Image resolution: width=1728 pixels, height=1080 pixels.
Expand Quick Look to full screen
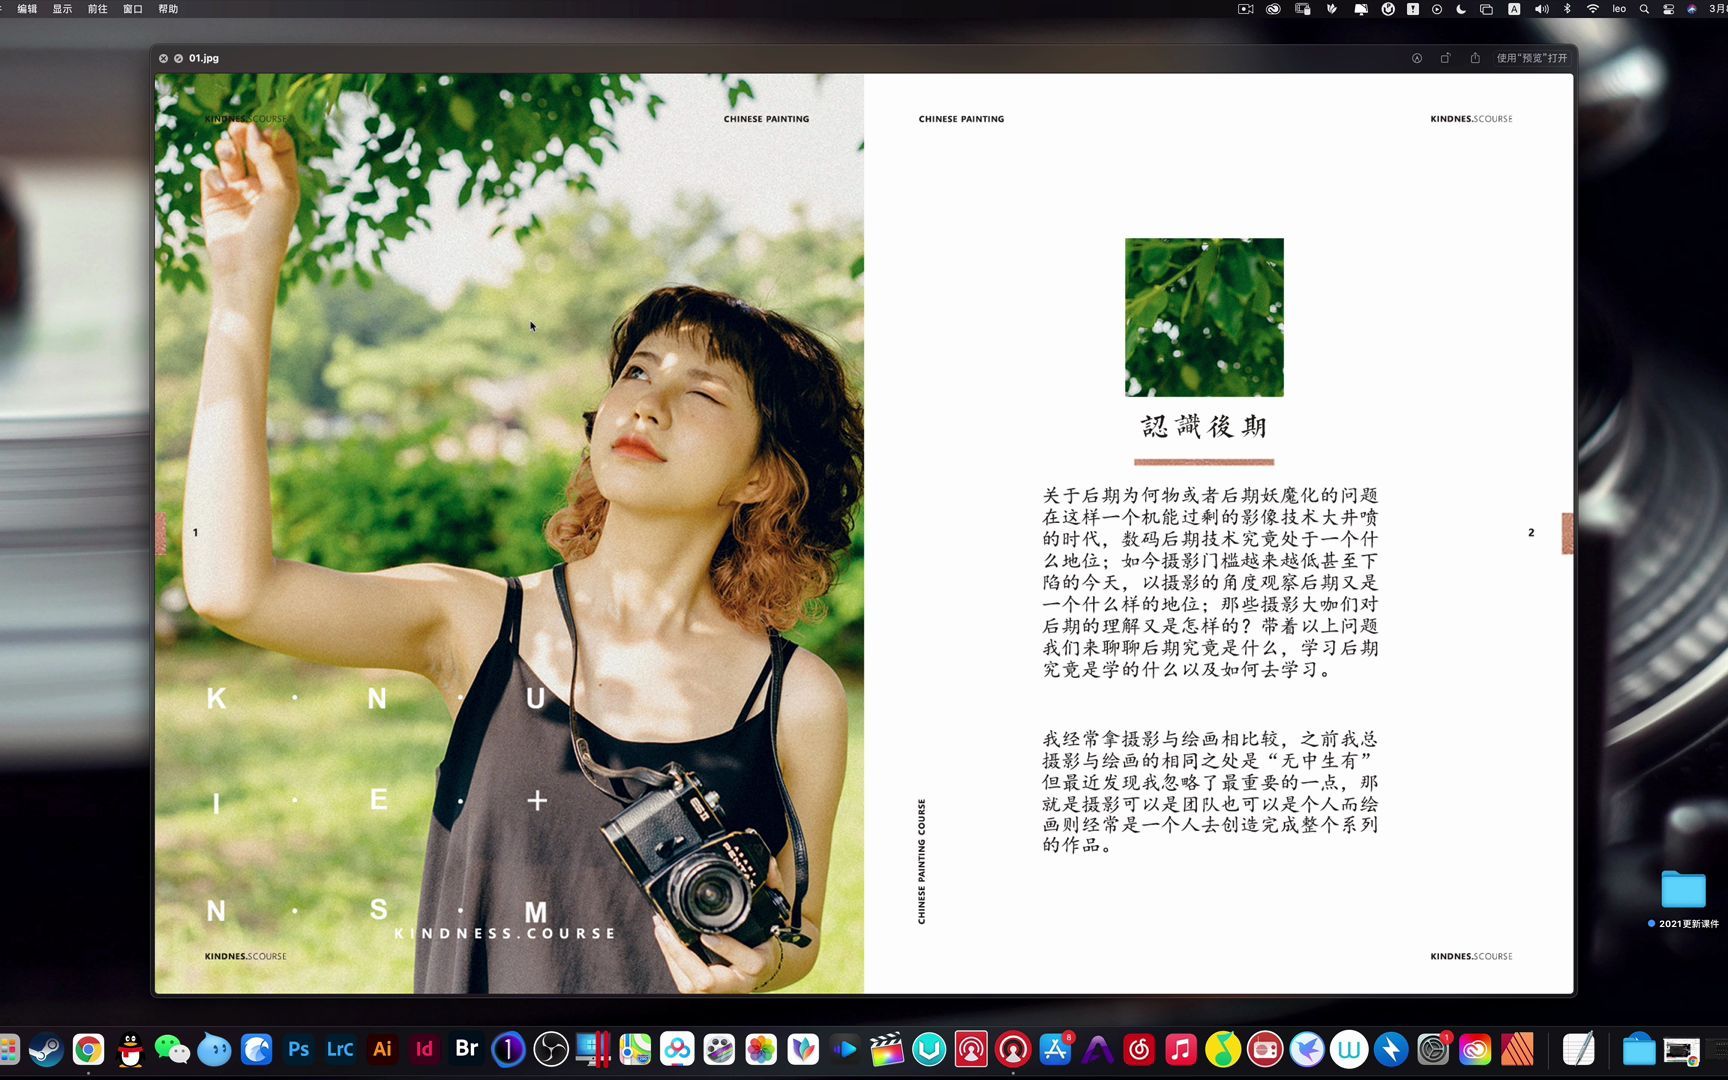pyautogui.click(x=178, y=58)
